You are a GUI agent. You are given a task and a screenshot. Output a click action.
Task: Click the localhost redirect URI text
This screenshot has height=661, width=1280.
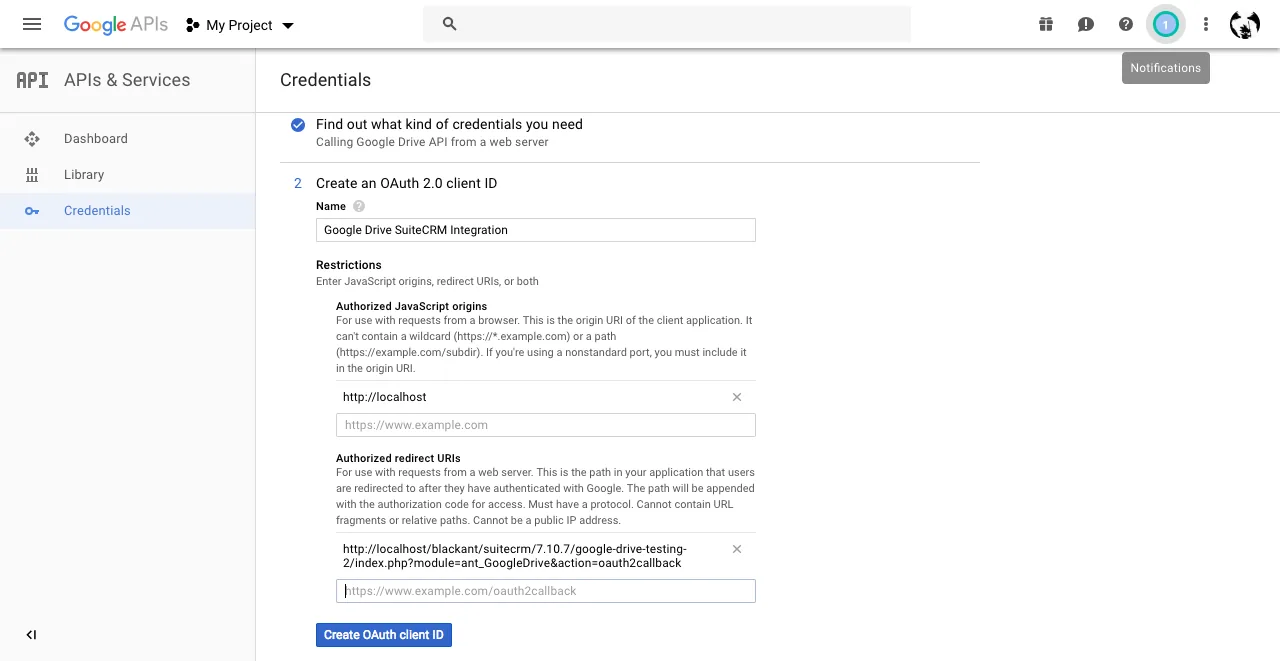pos(515,556)
